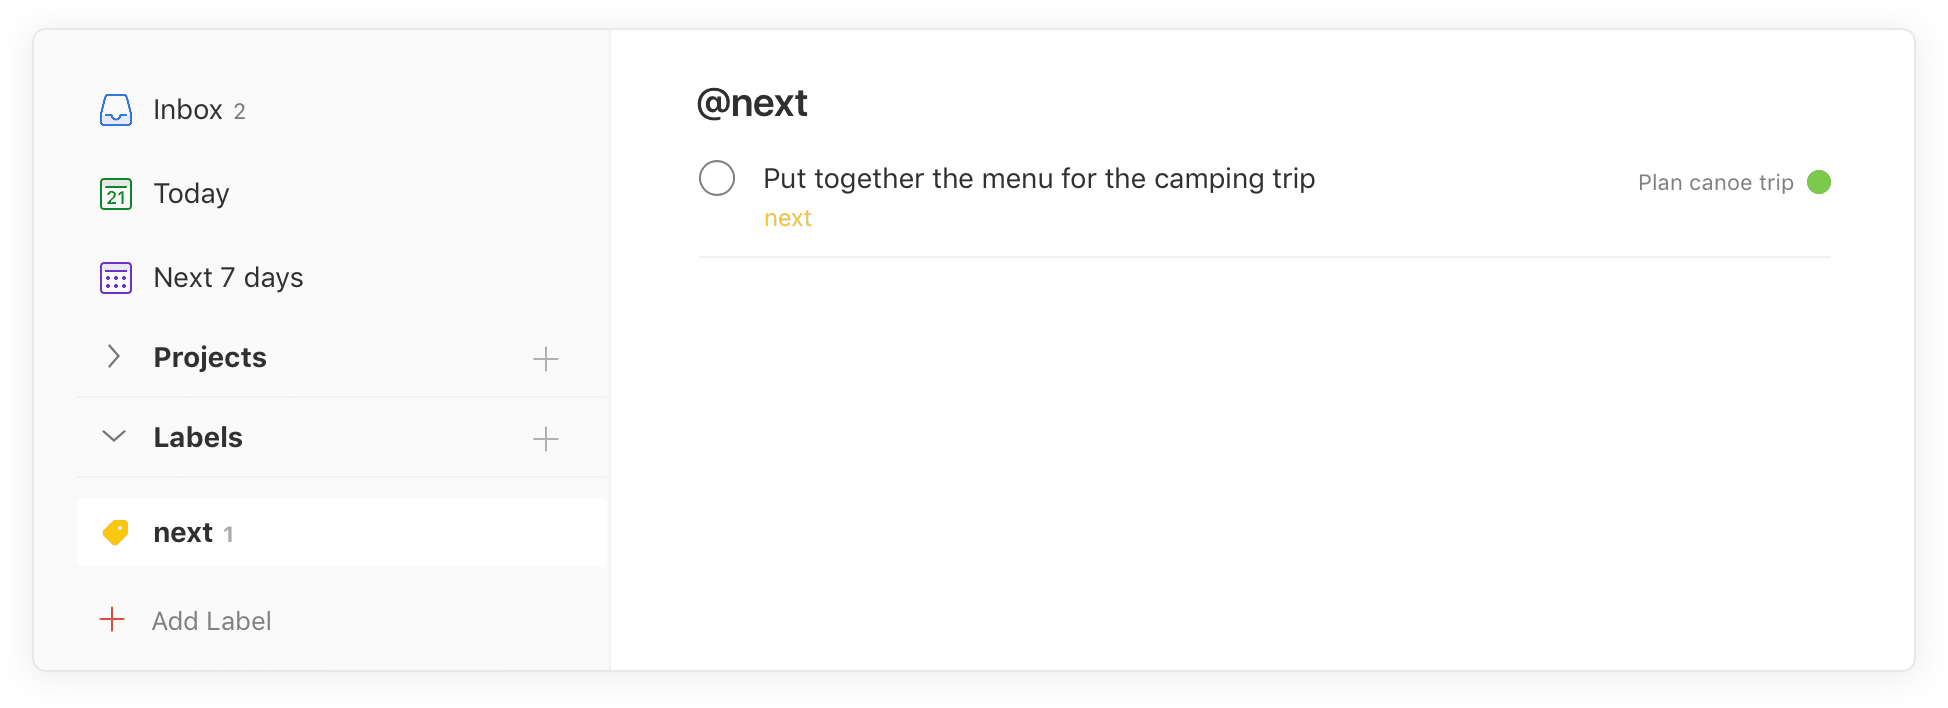Image resolution: width=1948 pixels, height=708 pixels.
Task: Click the yellow next label under the task
Action: 788,219
